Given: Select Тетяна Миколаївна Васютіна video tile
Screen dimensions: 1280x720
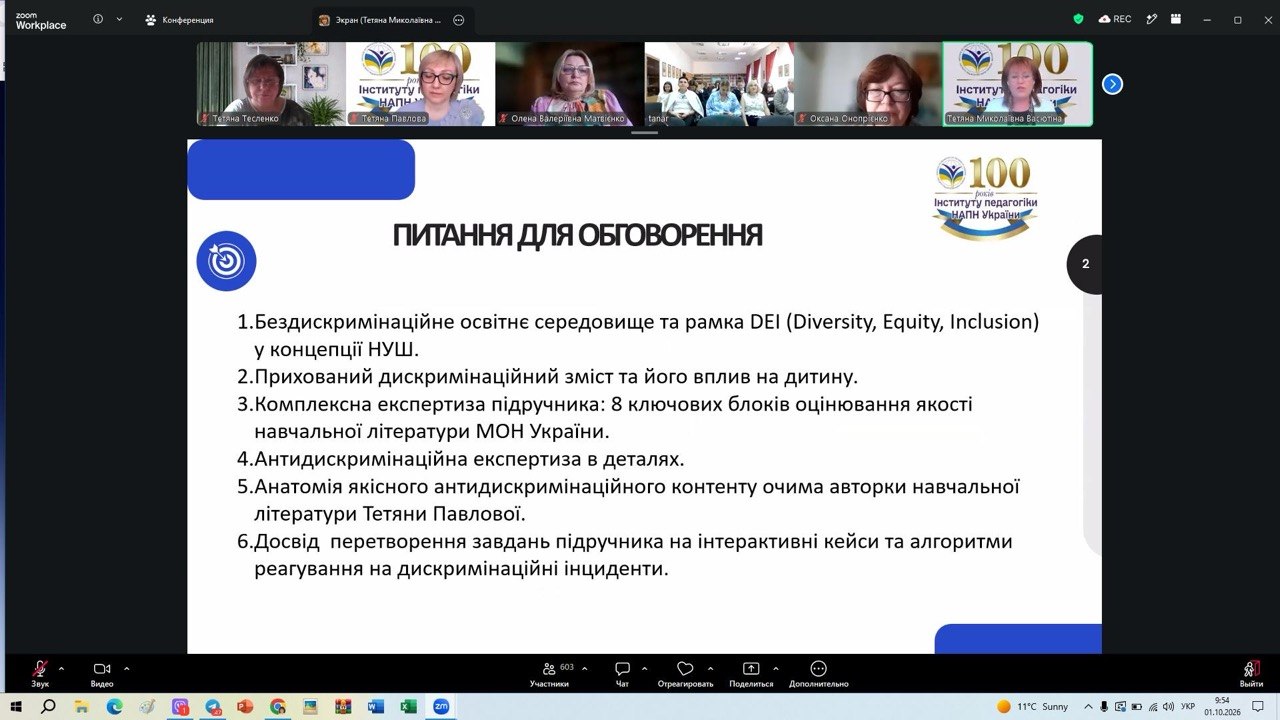Looking at the screenshot, I should [x=1017, y=84].
